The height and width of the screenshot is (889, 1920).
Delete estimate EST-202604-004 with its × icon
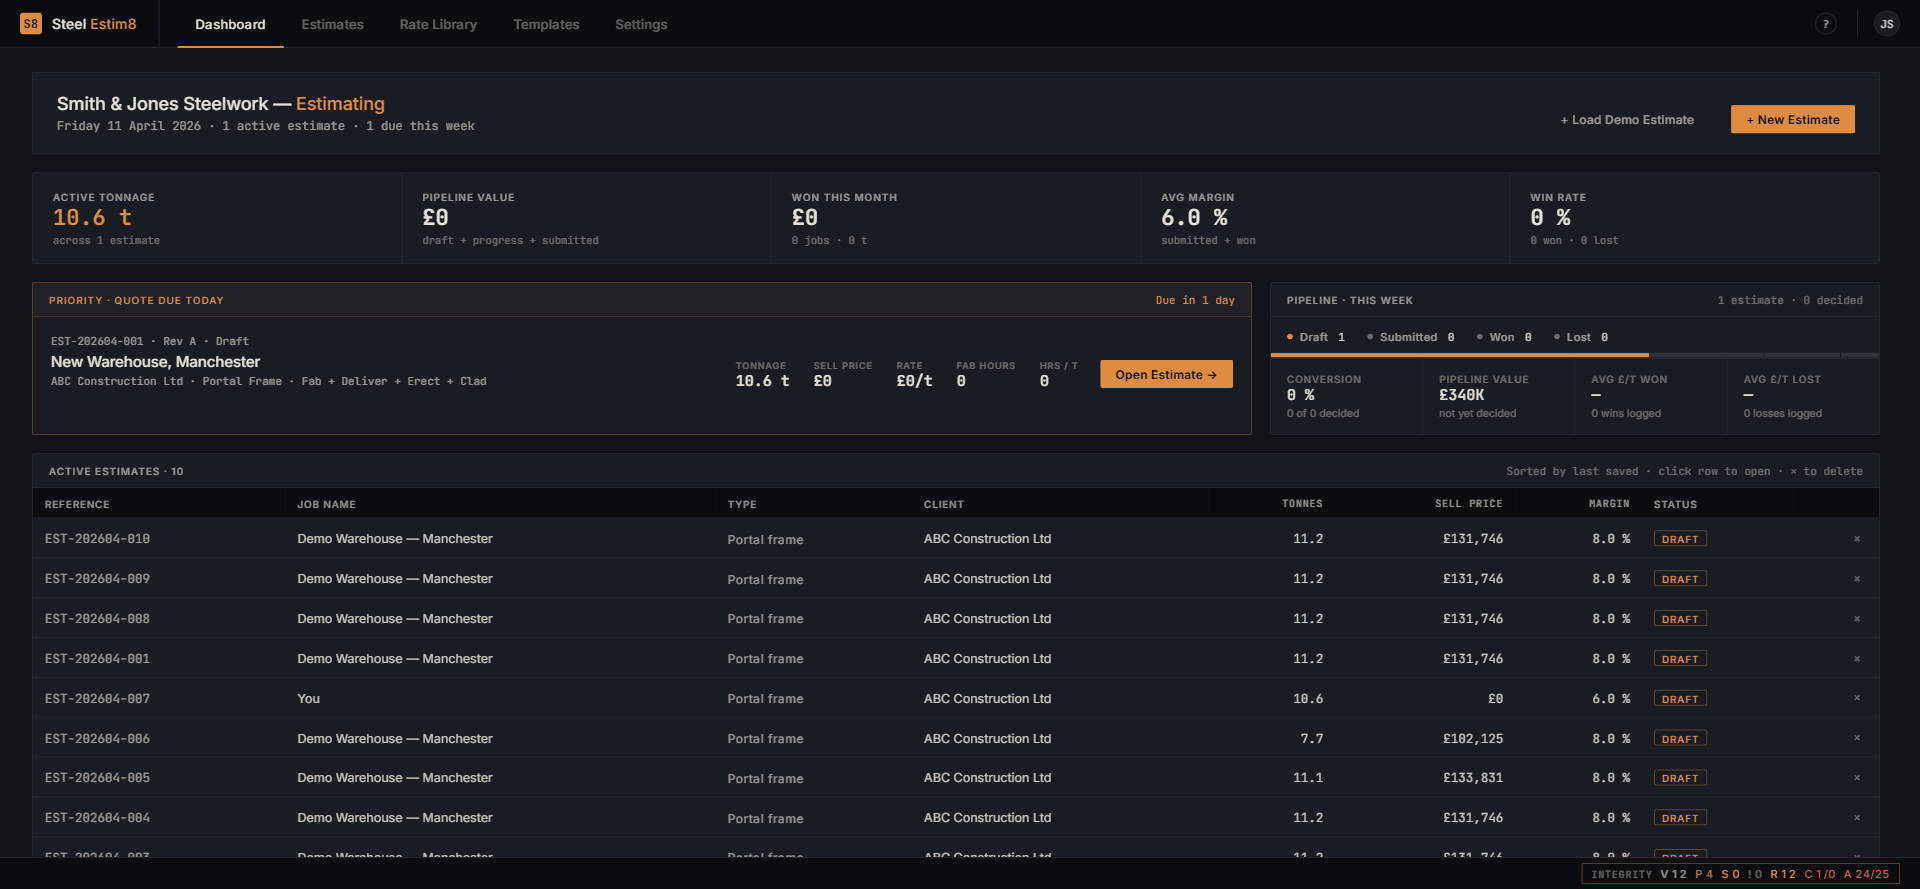click(1857, 818)
